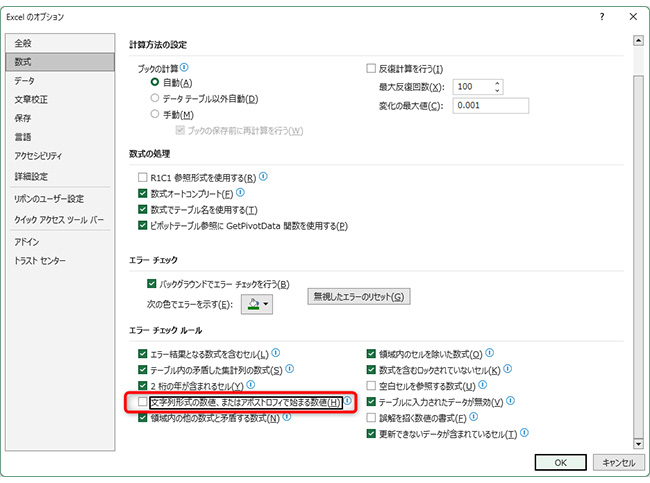Decrease 最大反復回数 with spinner down arrow
Screen dimensions: 650x483
tap(497, 90)
